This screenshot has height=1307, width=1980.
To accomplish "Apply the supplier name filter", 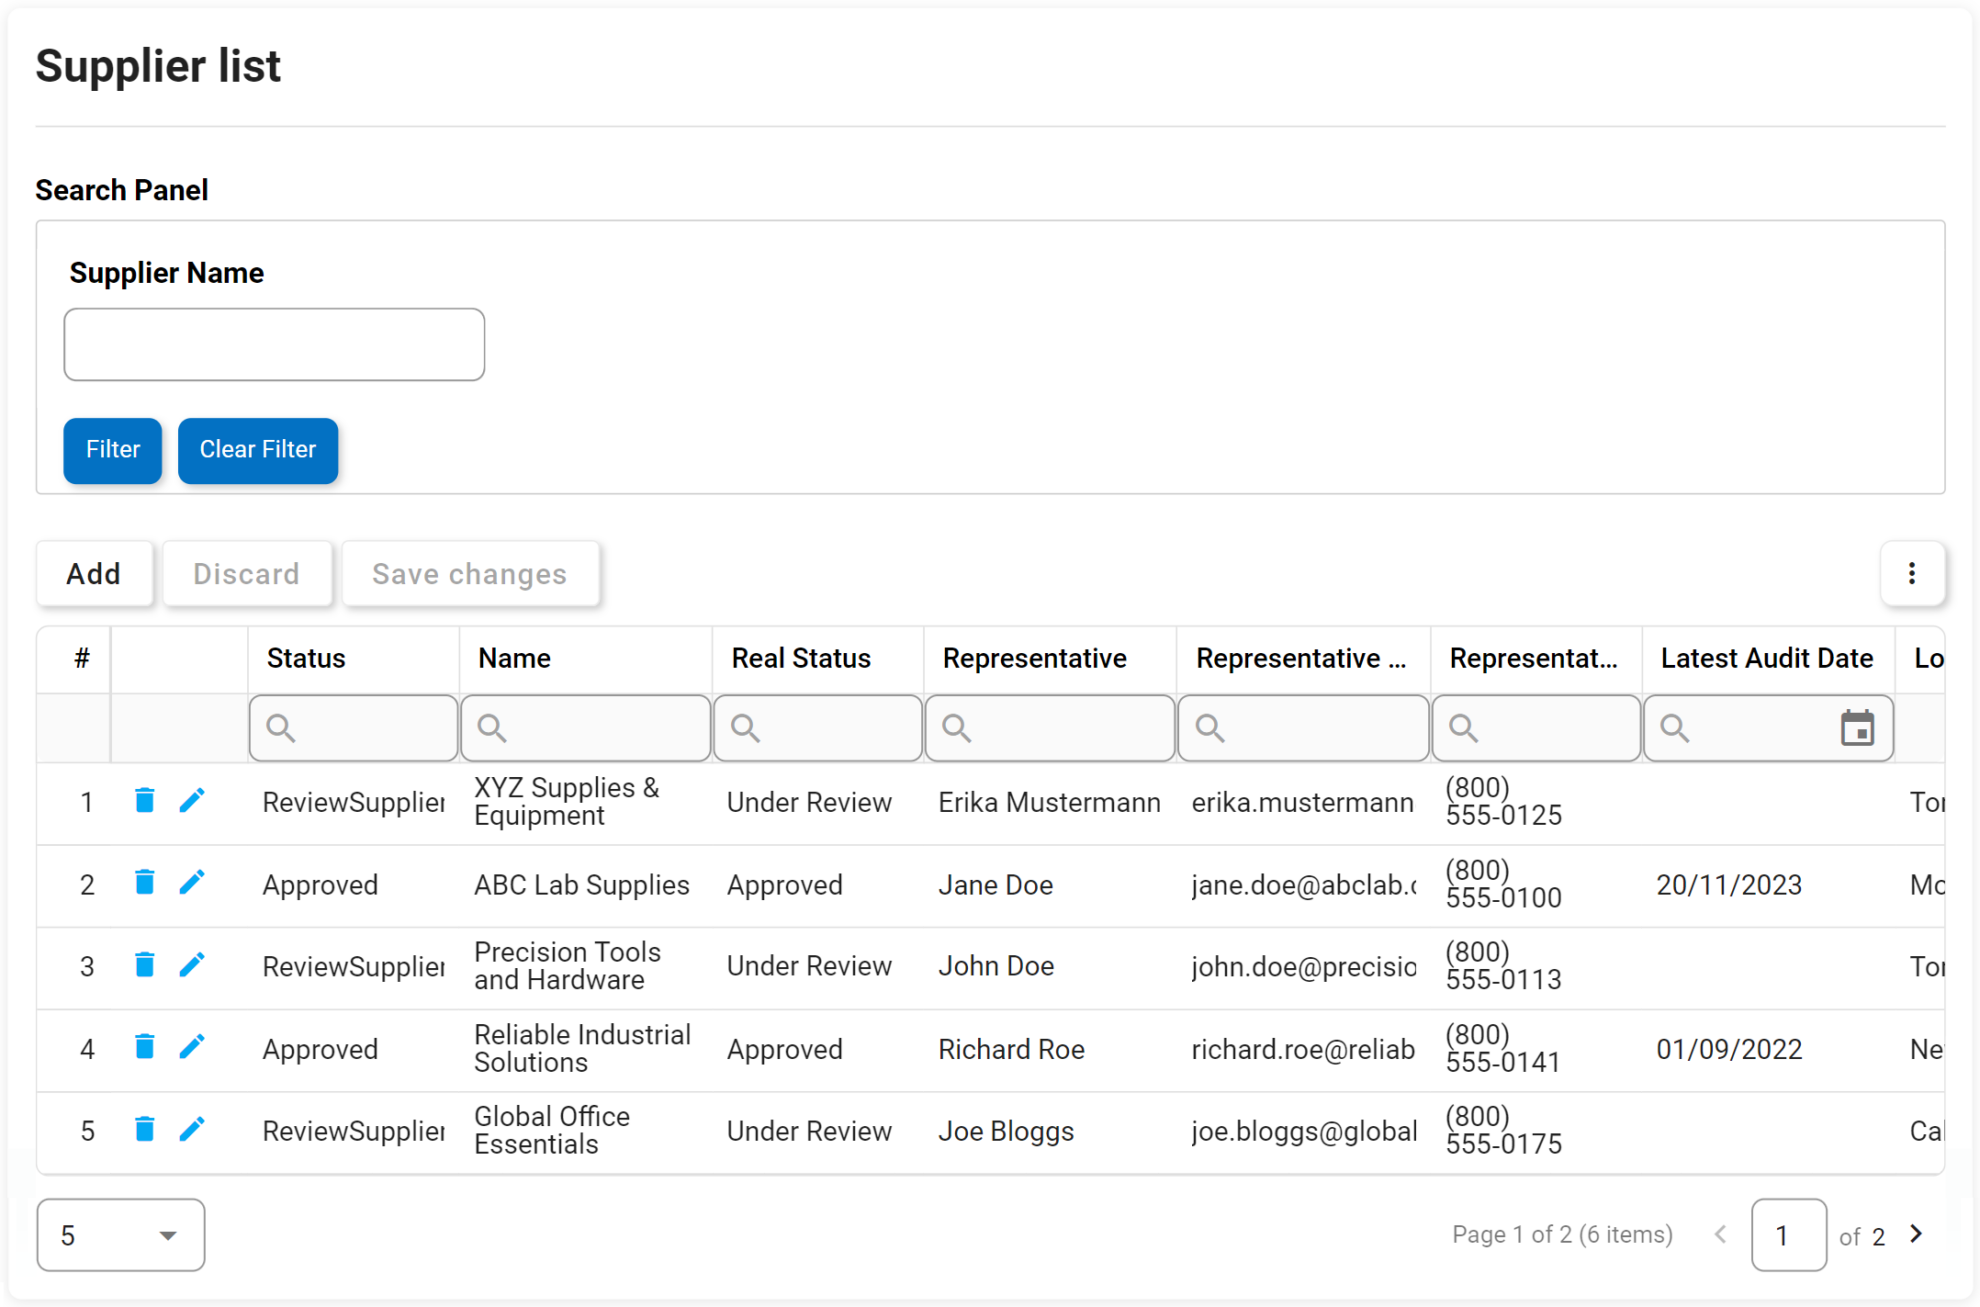I will pos(112,450).
